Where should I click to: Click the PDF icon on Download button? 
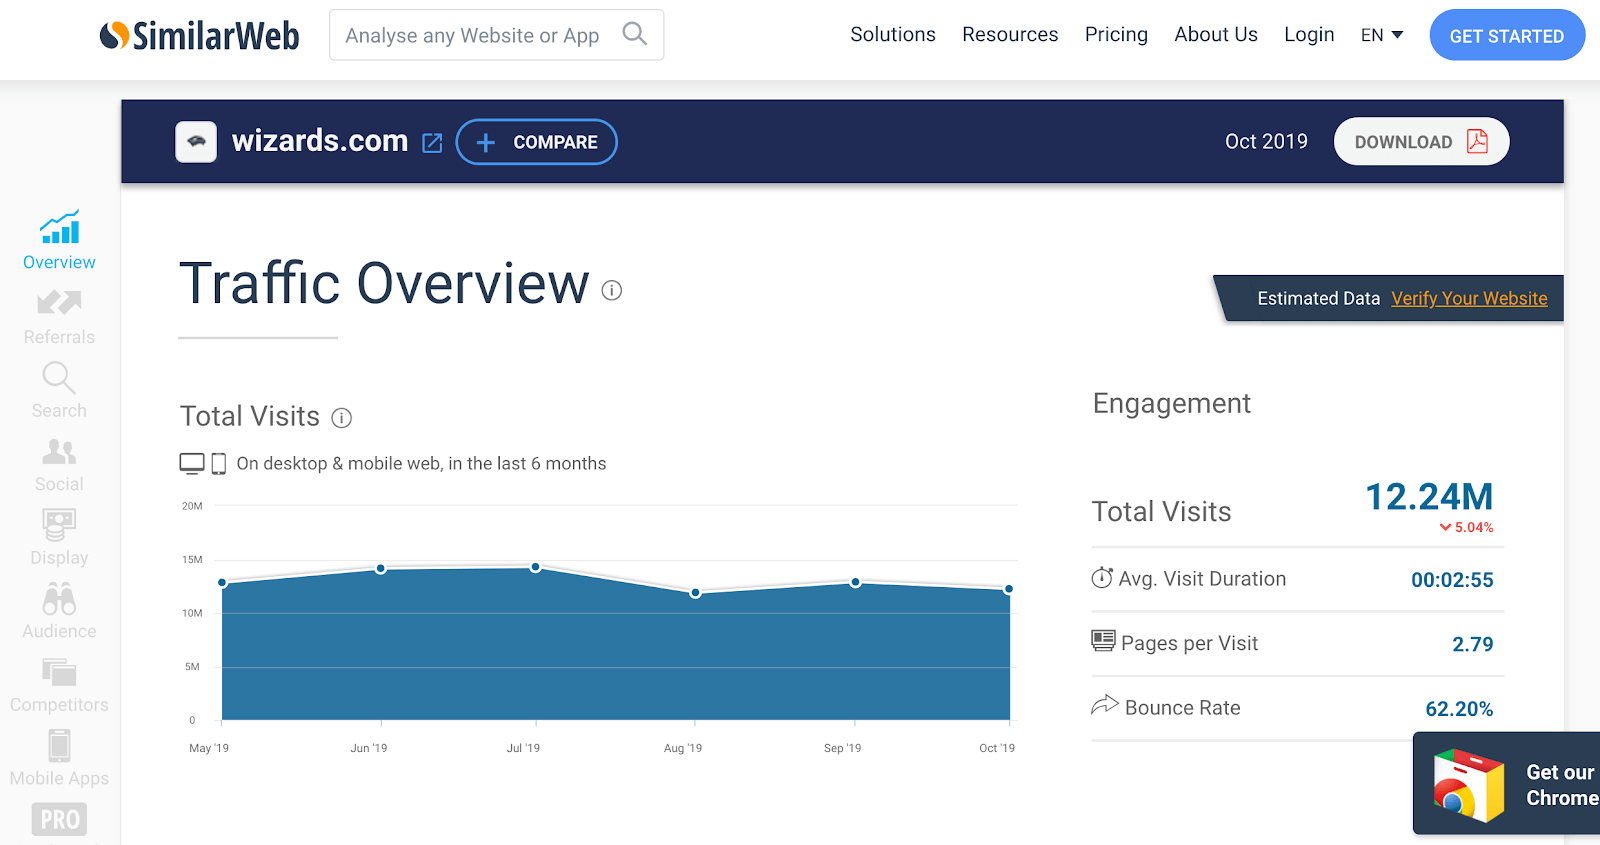[1477, 142]
